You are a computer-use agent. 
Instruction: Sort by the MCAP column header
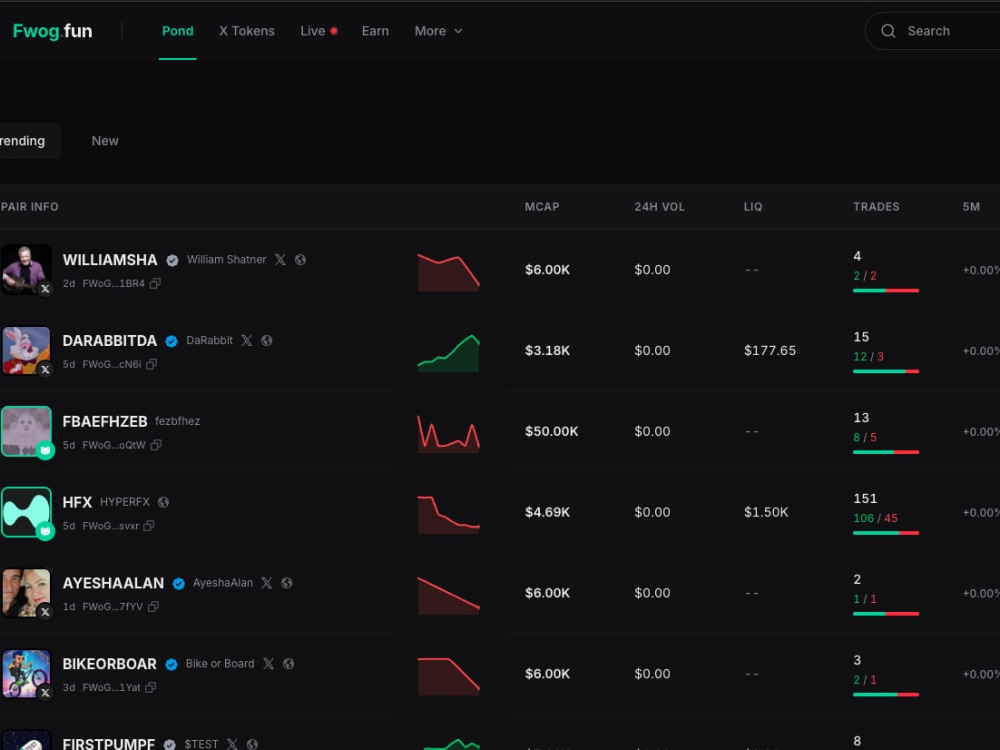point(541,207)
